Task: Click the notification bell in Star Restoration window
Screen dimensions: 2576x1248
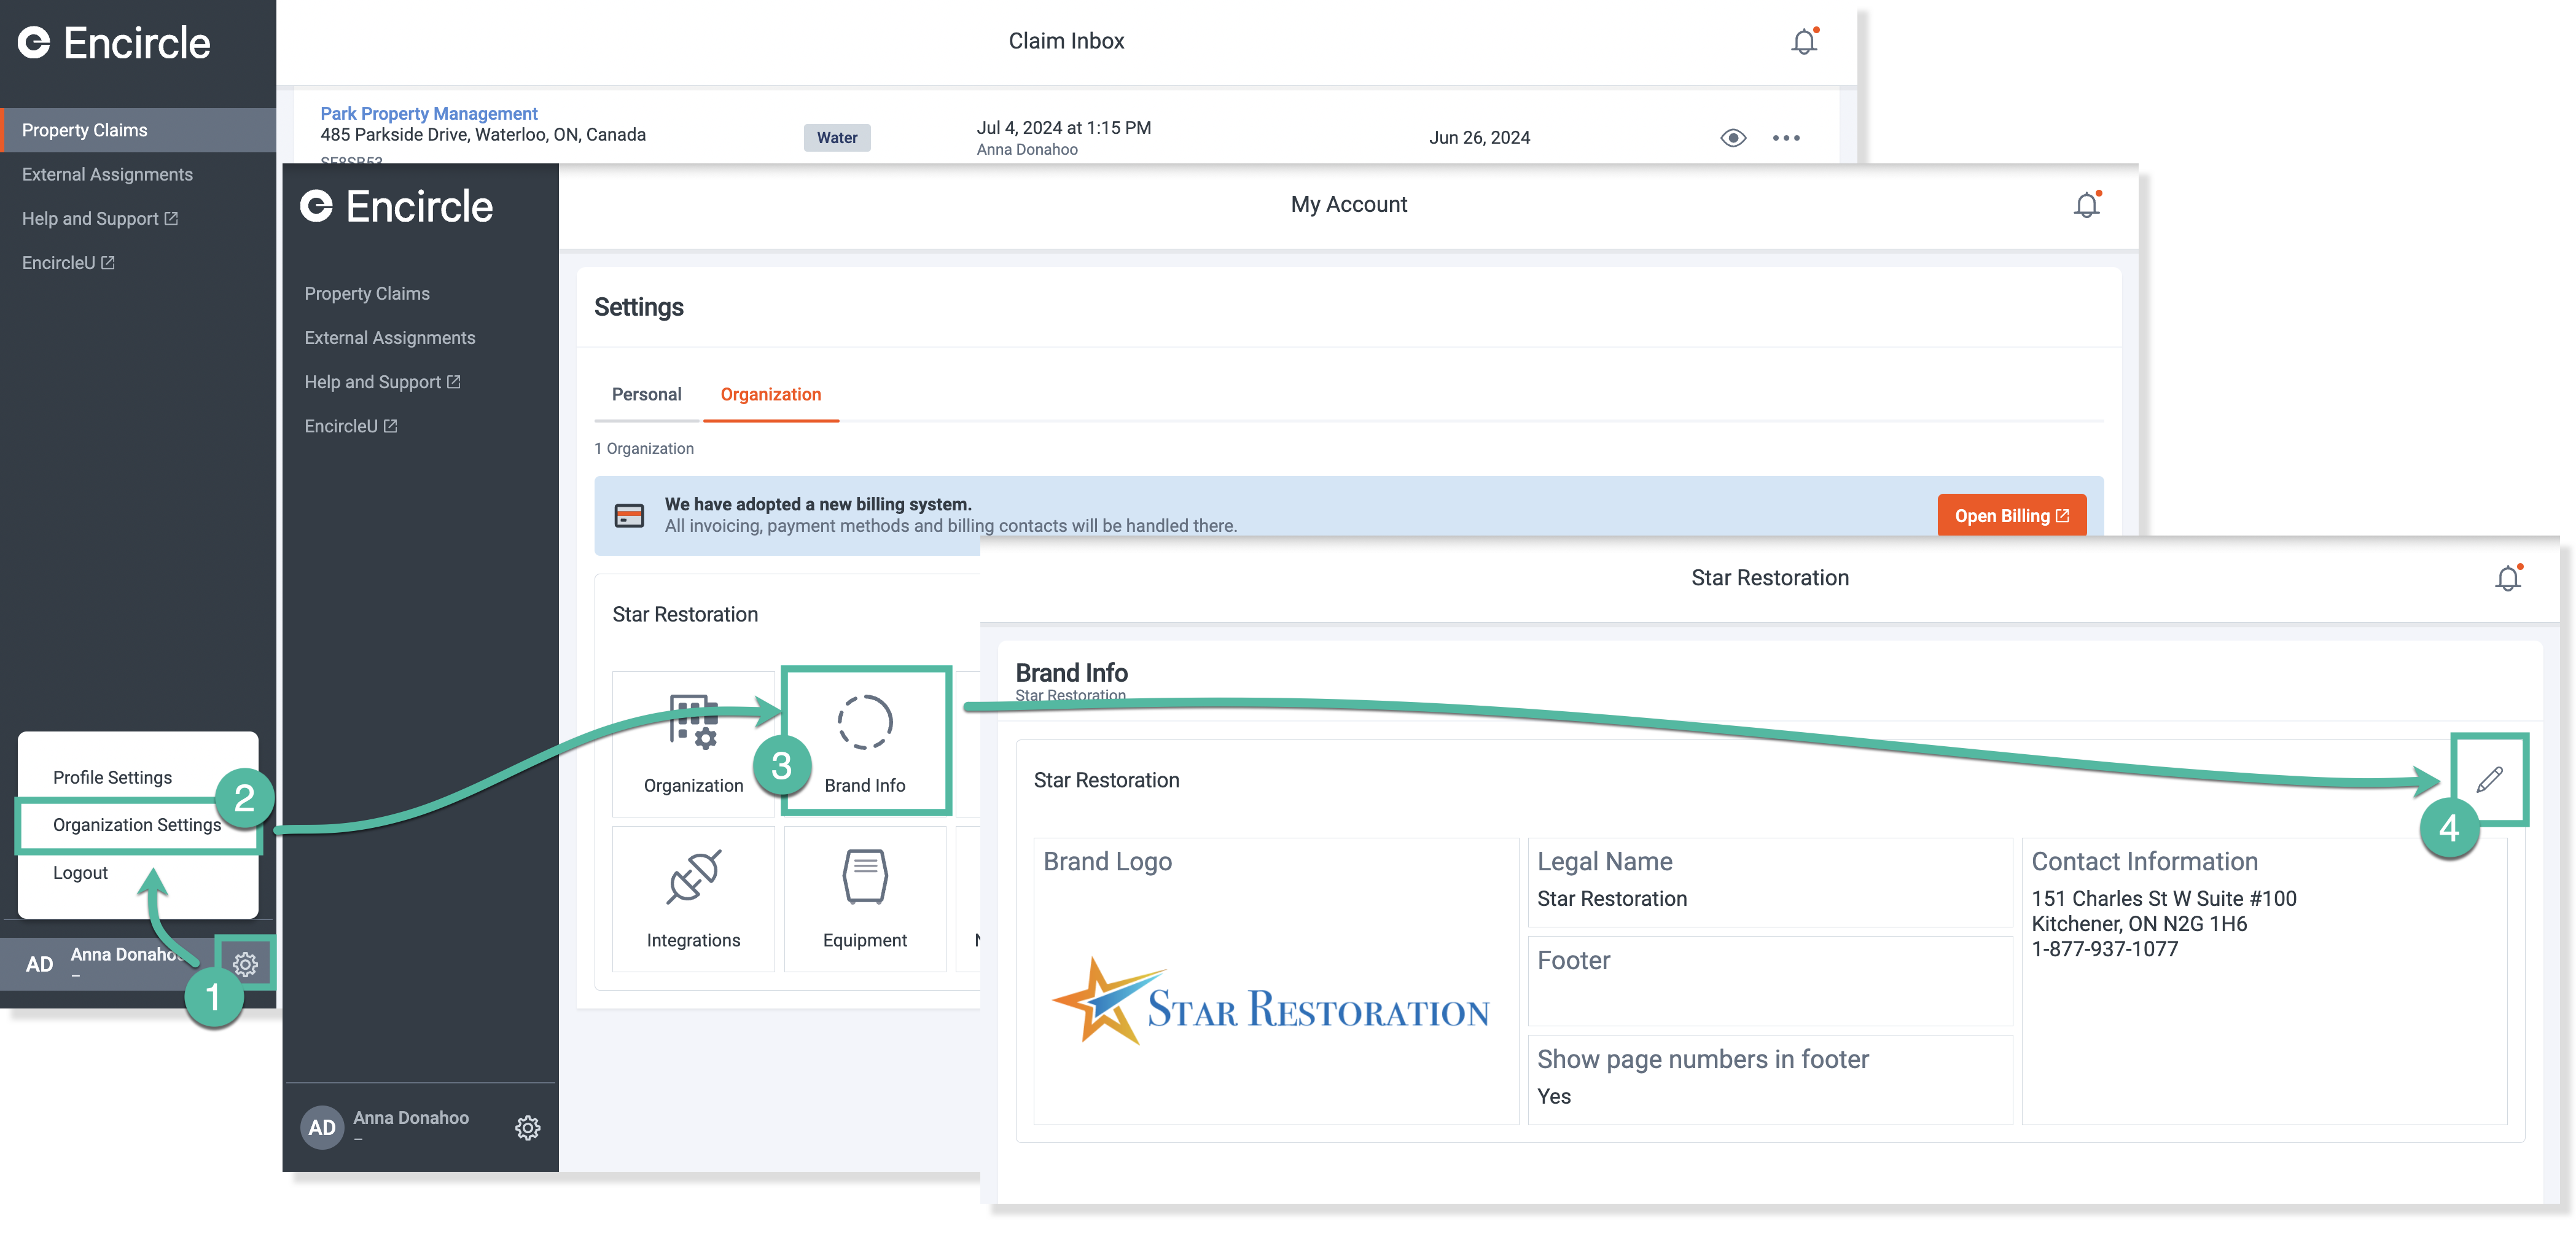Action: point(2508,578)
